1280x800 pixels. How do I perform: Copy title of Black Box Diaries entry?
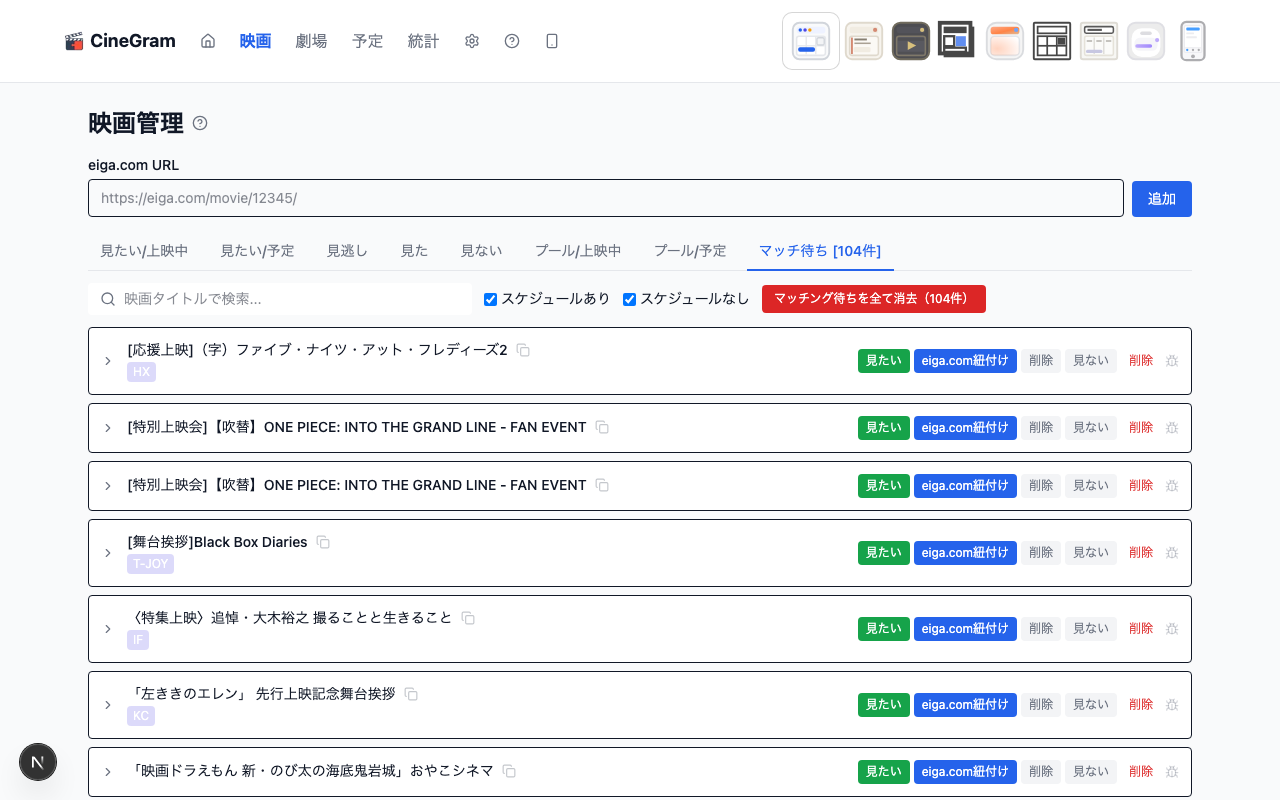tap(323, 542)
